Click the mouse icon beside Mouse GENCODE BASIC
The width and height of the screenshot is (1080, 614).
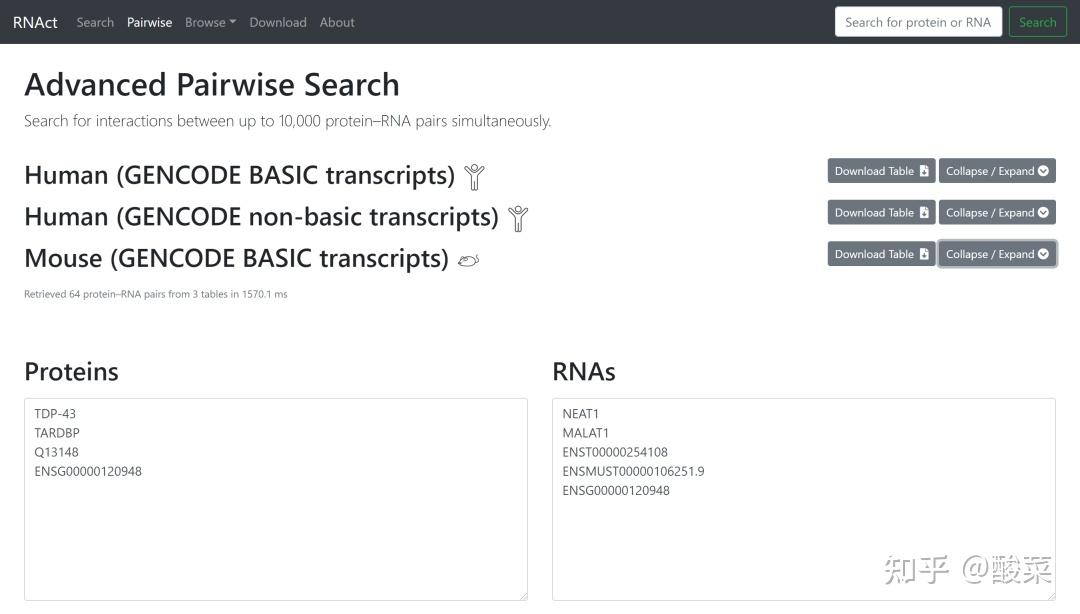click(469, 260)
